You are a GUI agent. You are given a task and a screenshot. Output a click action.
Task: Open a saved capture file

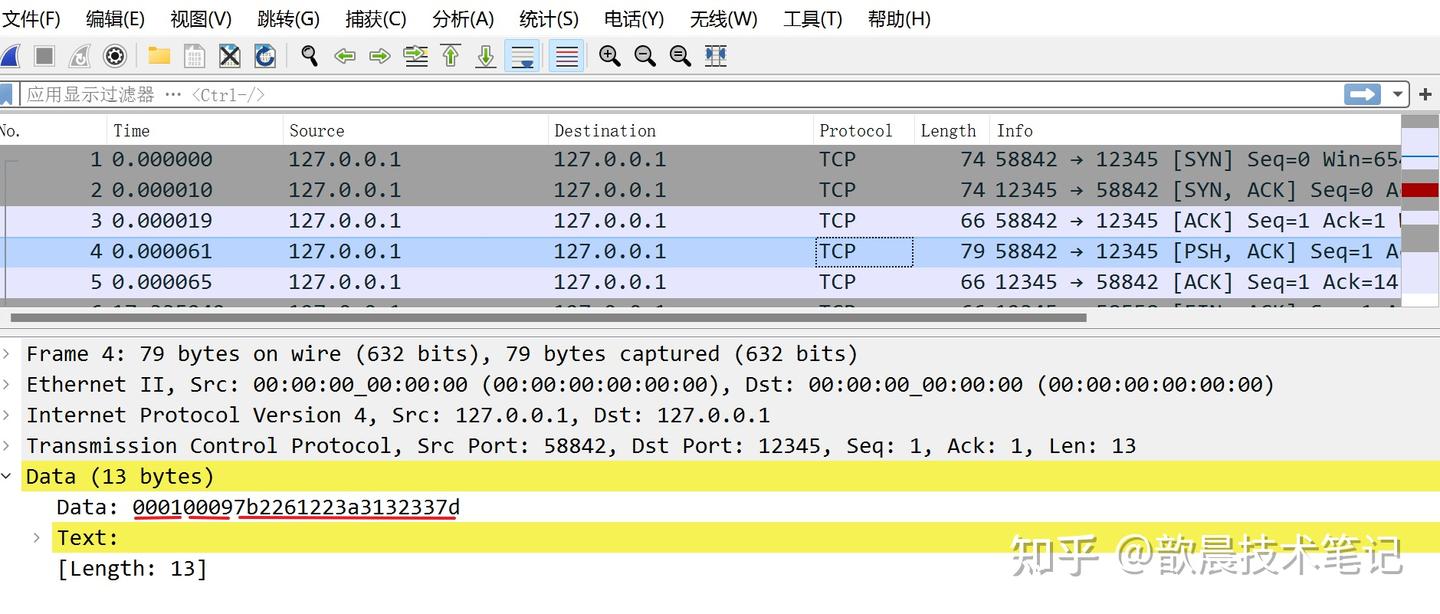click(158, 55)
